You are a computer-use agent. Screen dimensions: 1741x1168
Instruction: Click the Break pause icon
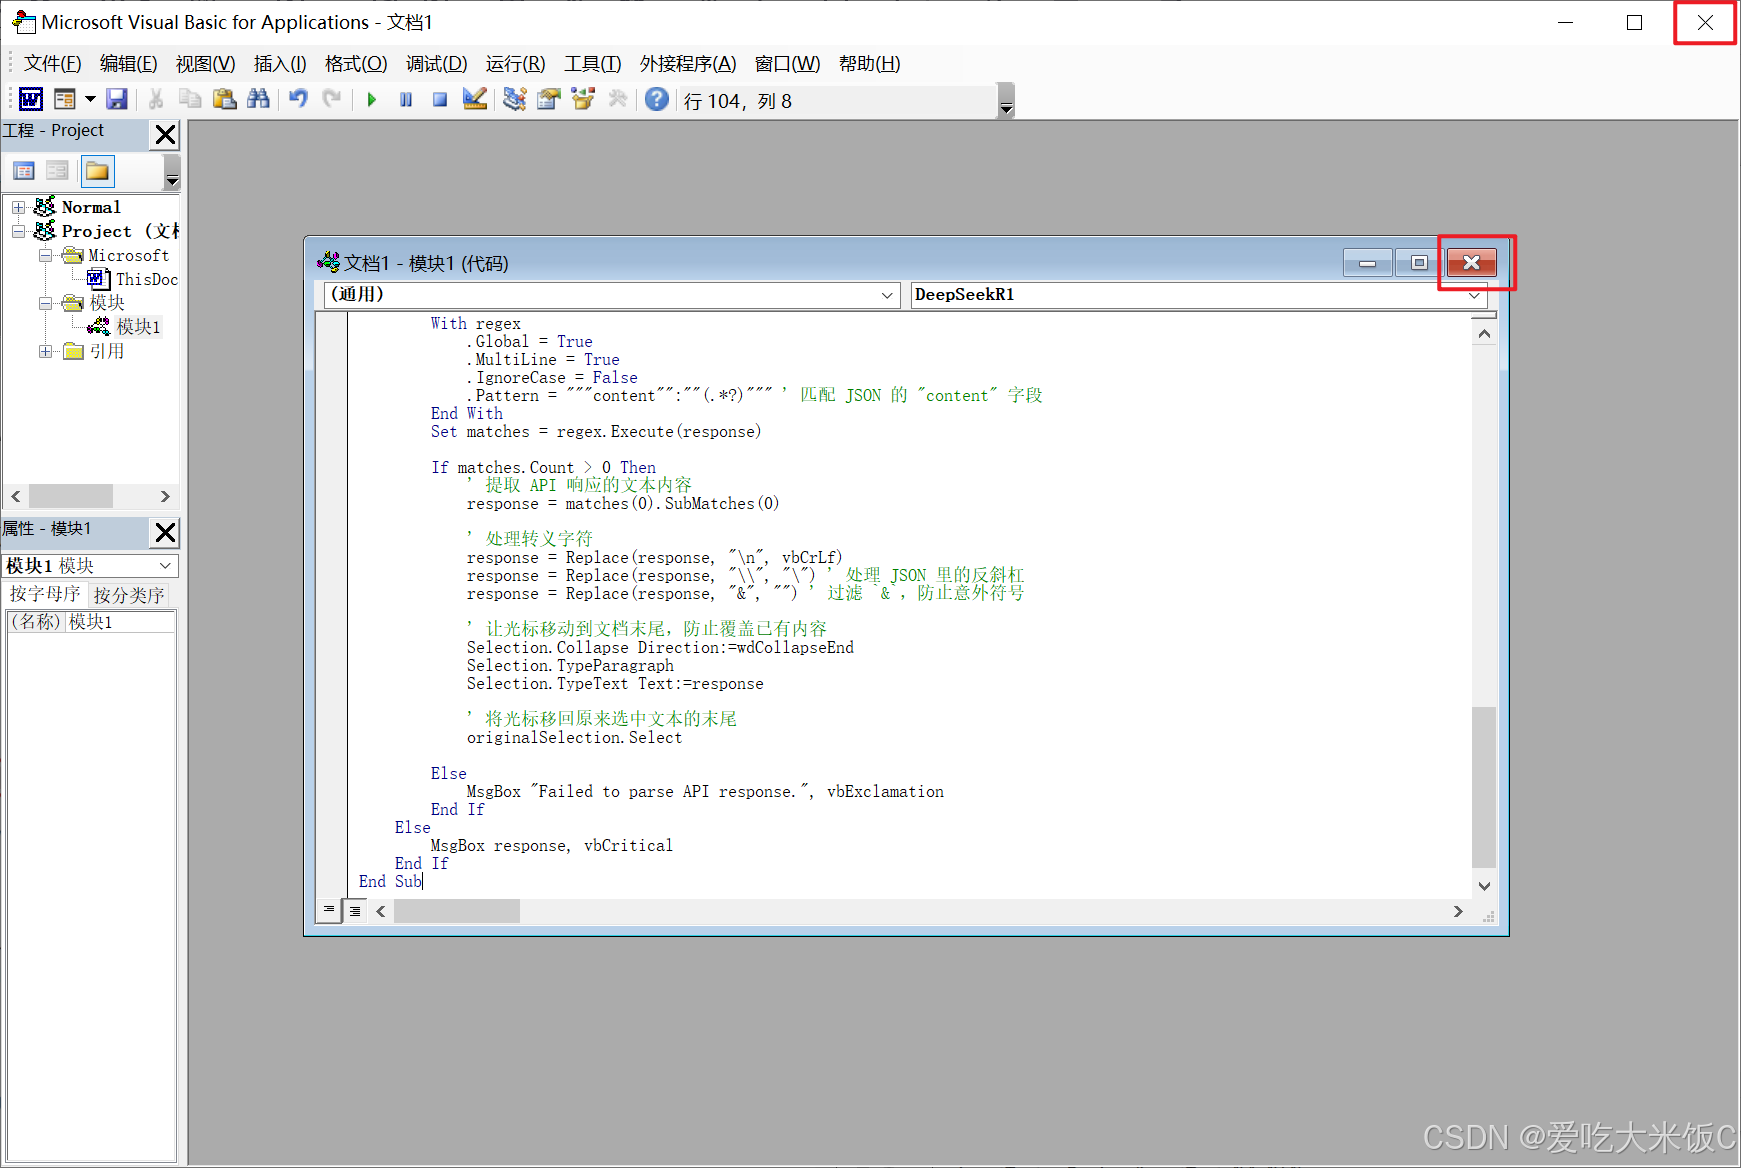tap(406, 99)
